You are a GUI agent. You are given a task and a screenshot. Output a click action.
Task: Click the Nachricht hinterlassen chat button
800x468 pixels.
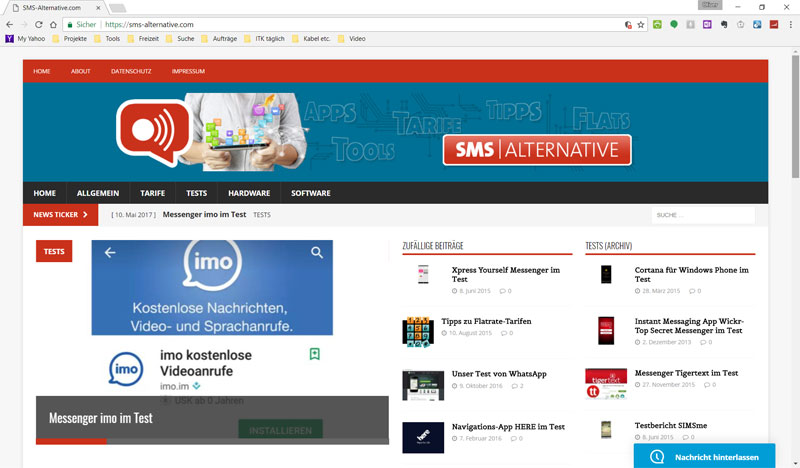(705, 457)
